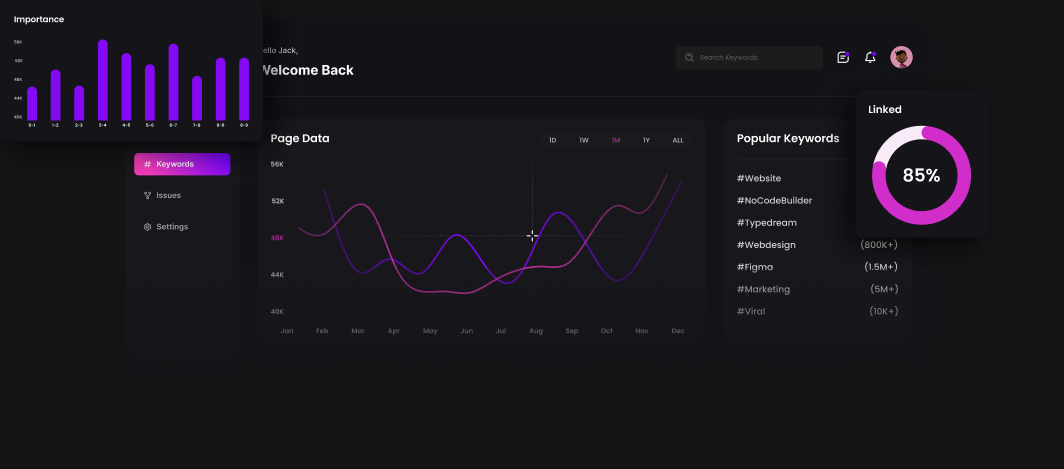This screenshot has height=469, width=1064.
Task: Select the #NoCodeBuilder keyword
Action: pyautogui.click(x=774, y=200)
